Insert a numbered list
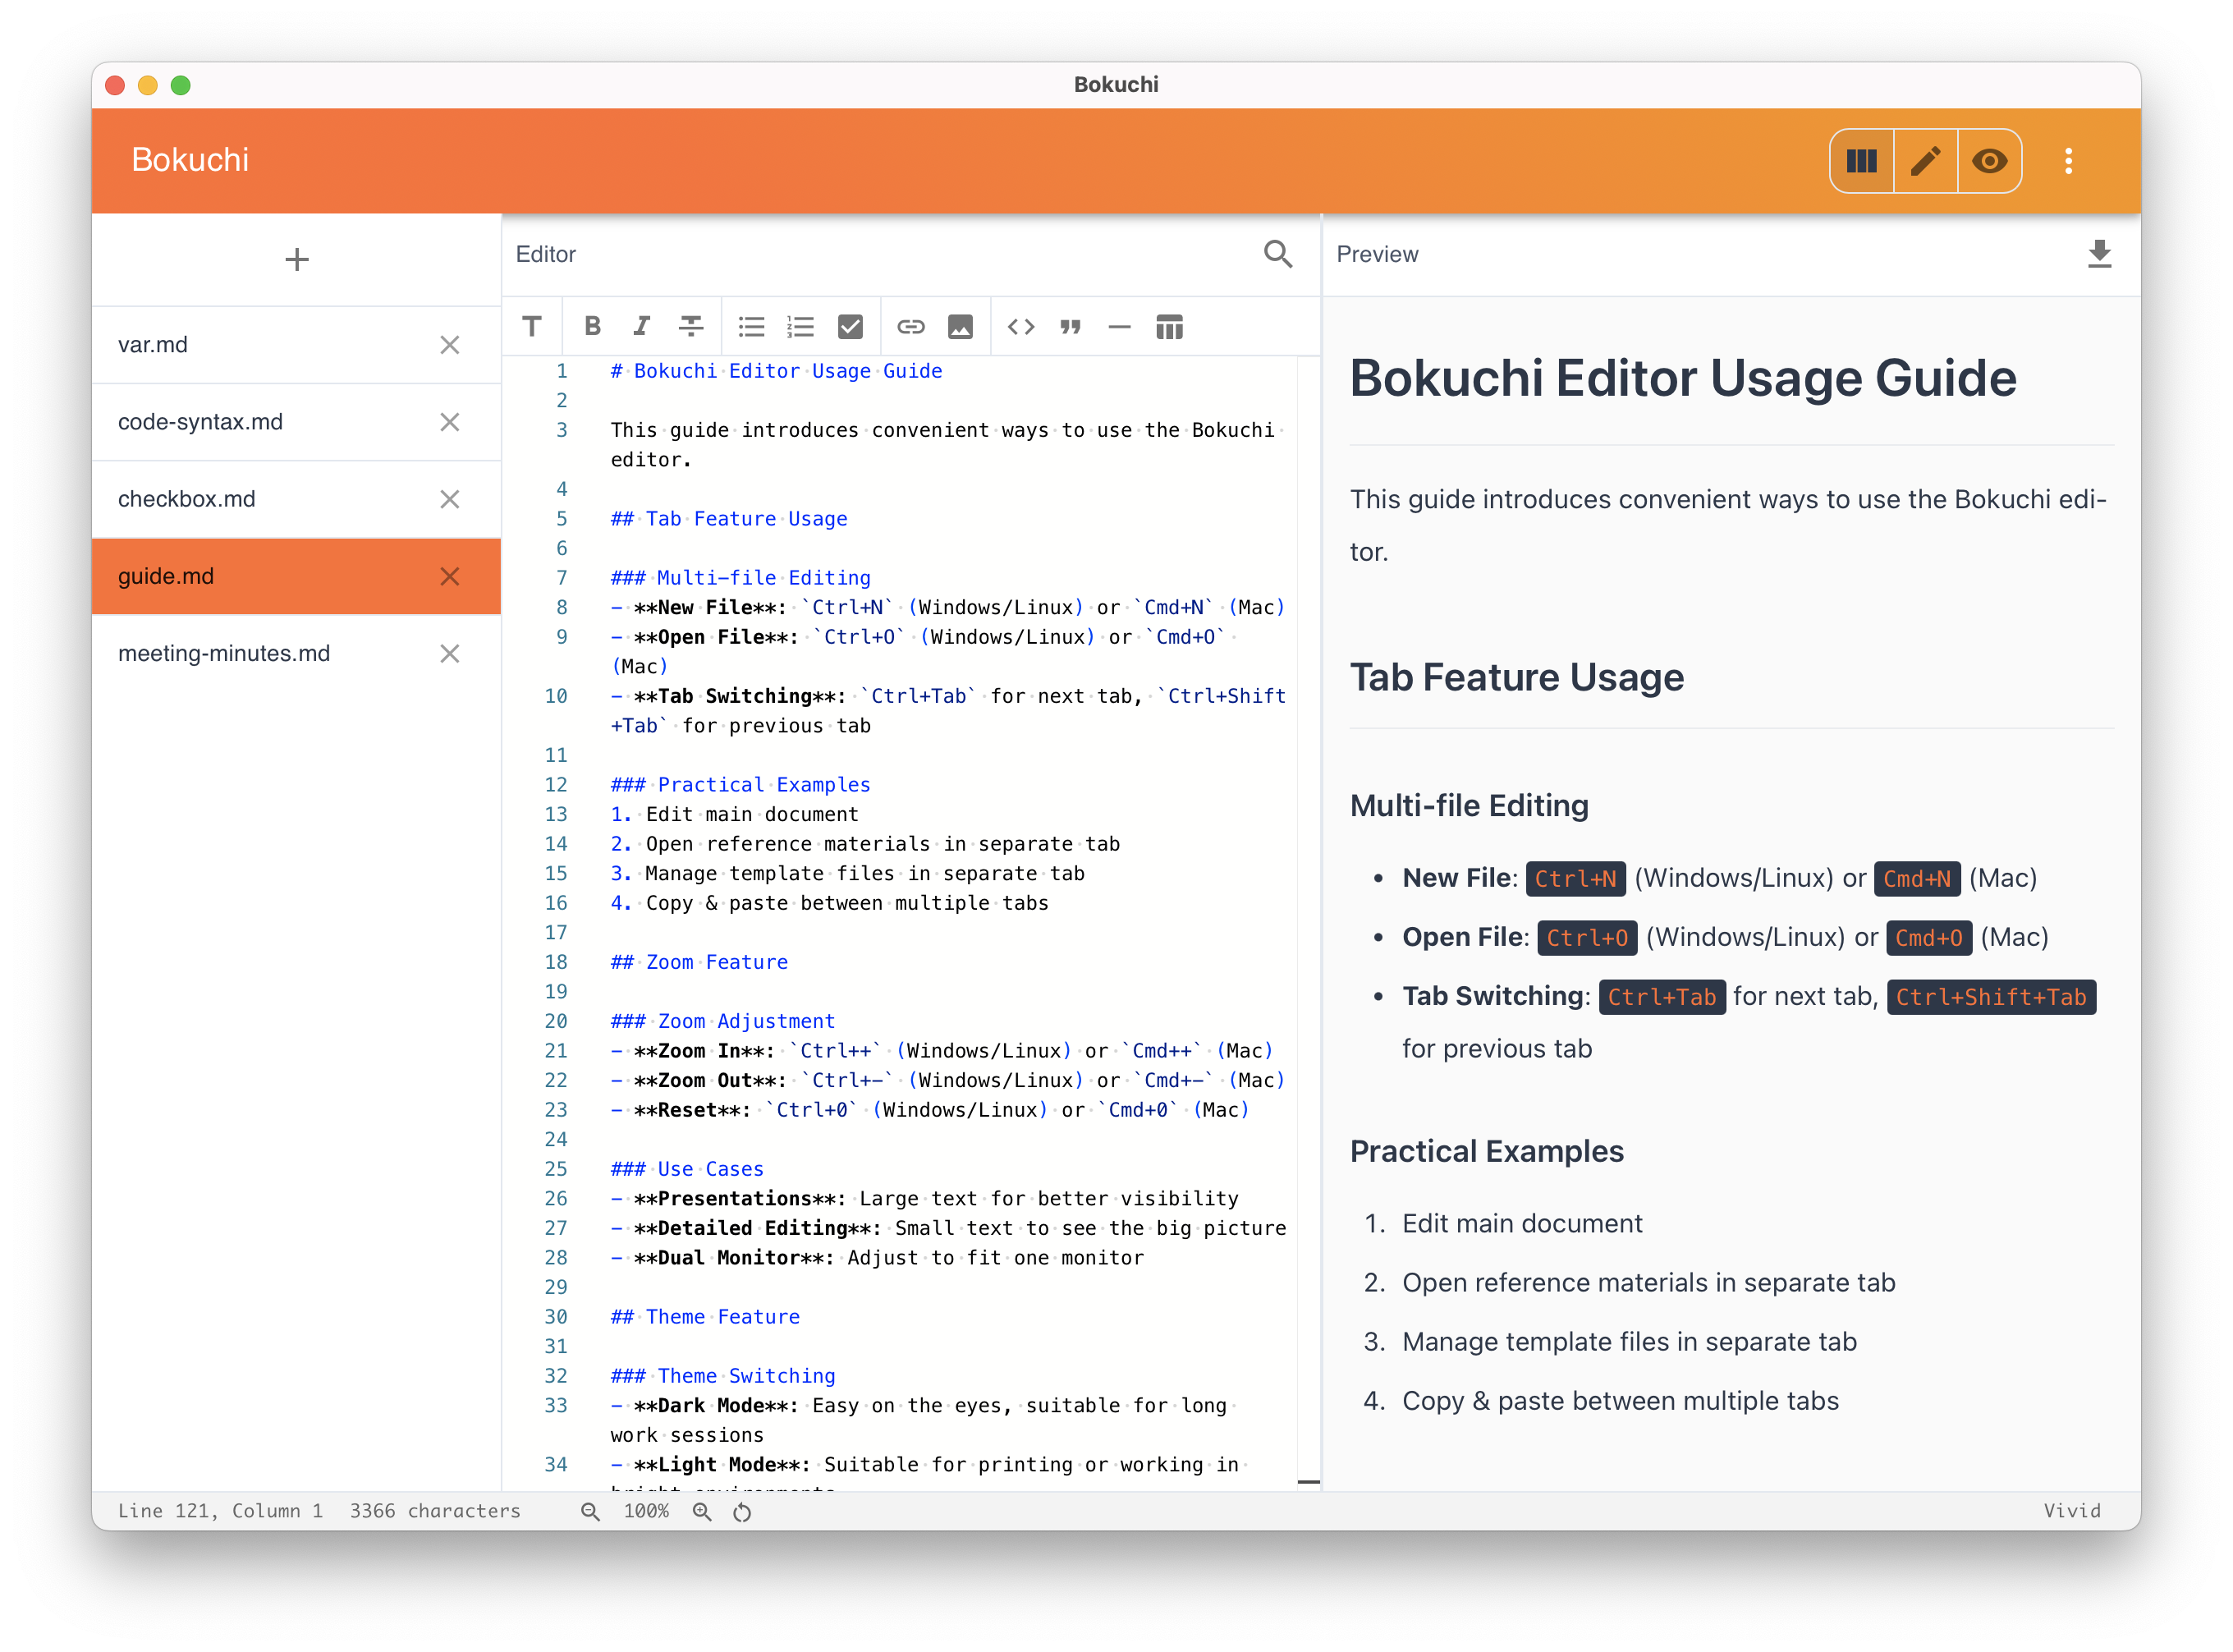The width and height of the screenshot is (2233, 1652). 800,326
